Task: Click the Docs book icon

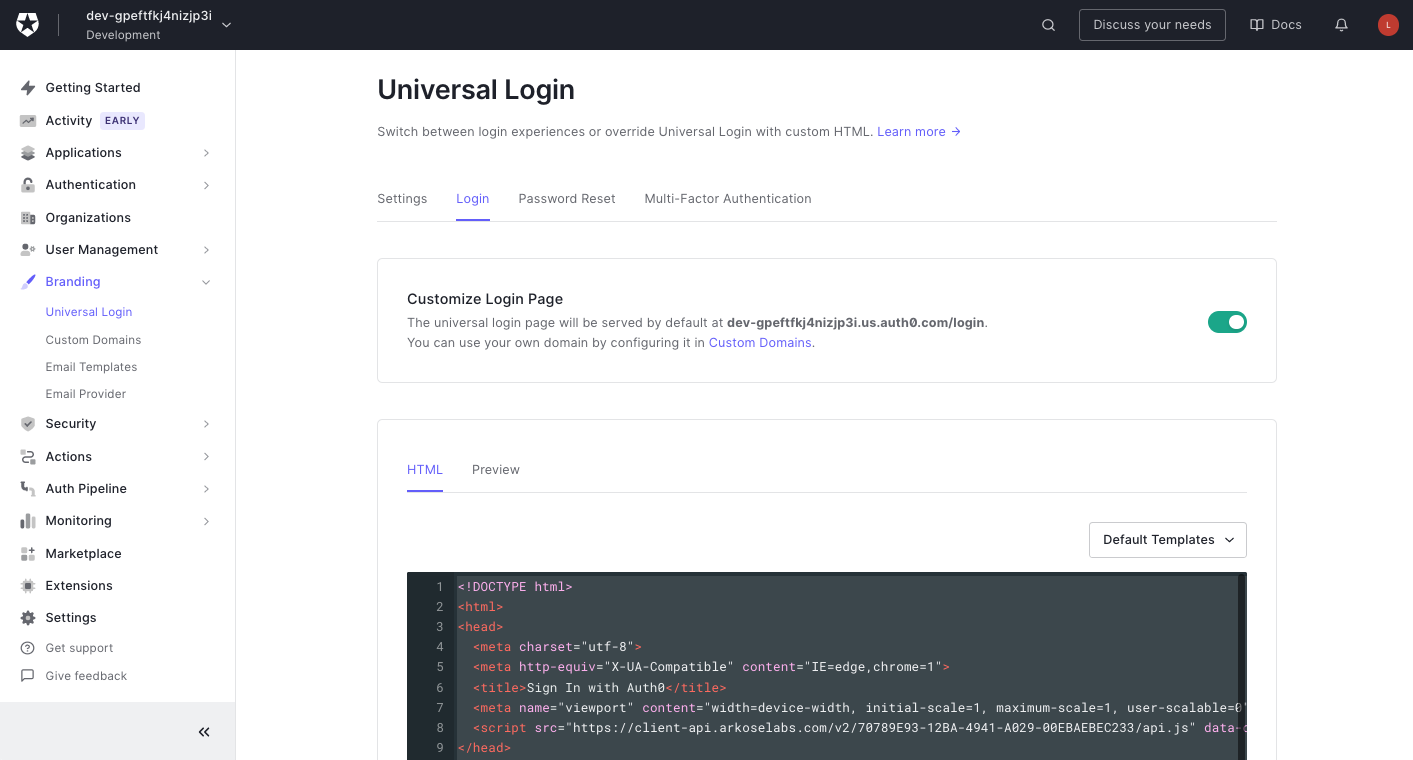Action: [x=1257, y=25]
